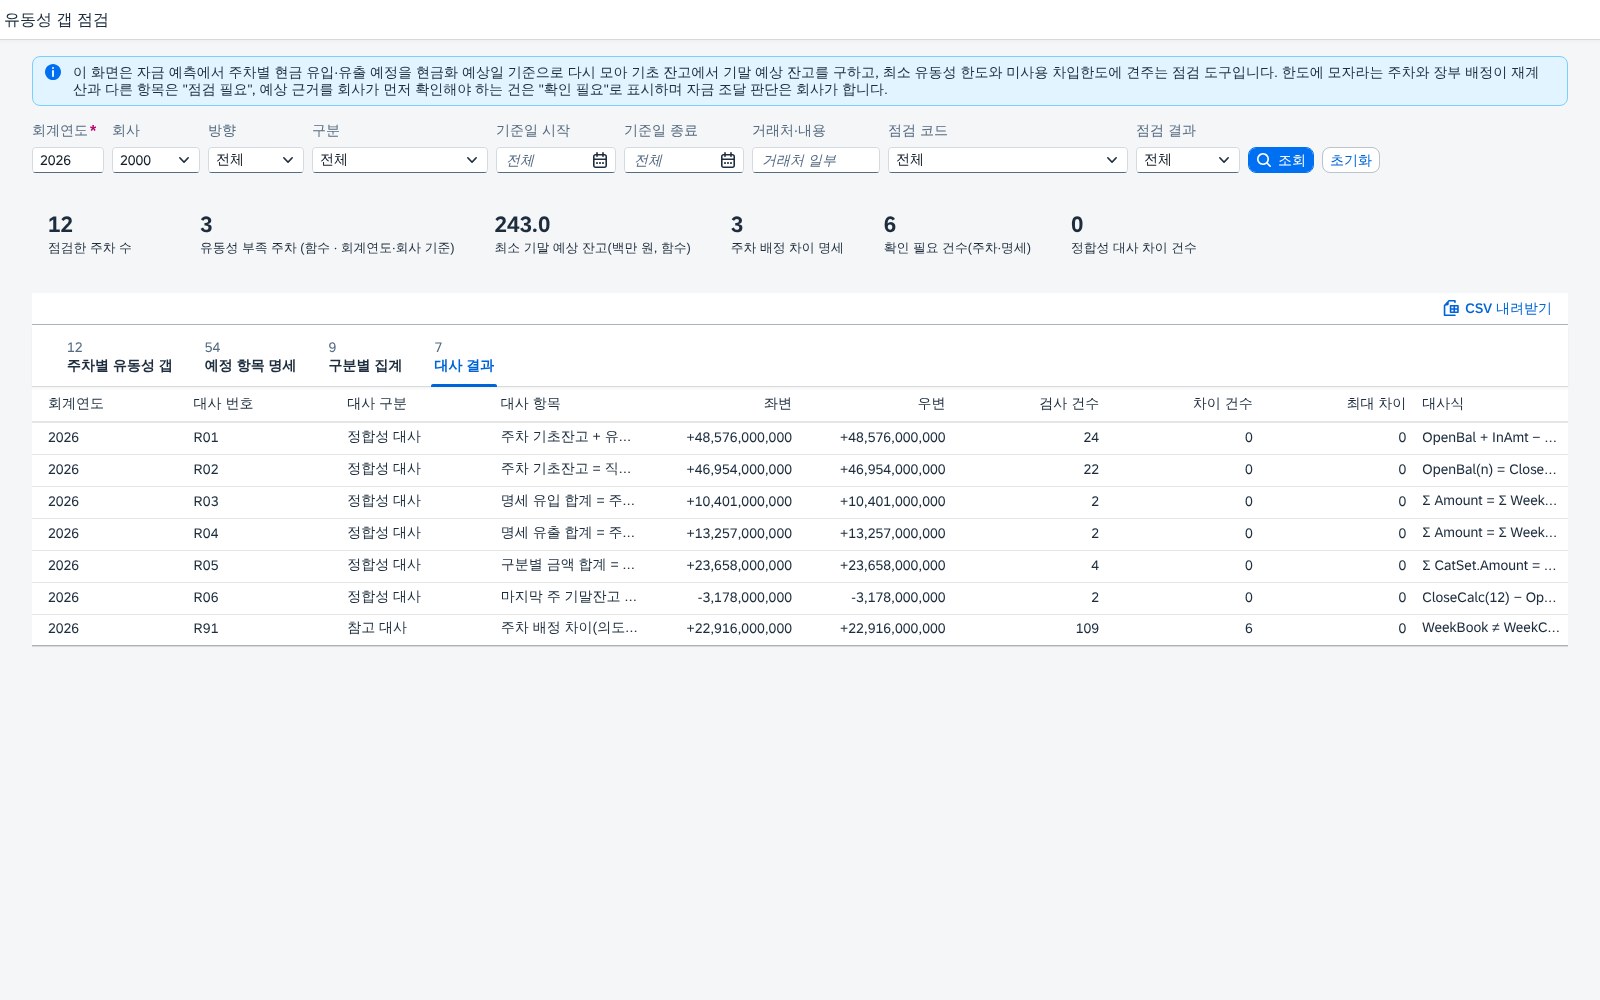This screenshot has height=1000, width=1600.
Task: Click the 확인 필요 건수 KPI label
Action: (x=957, y=248)
